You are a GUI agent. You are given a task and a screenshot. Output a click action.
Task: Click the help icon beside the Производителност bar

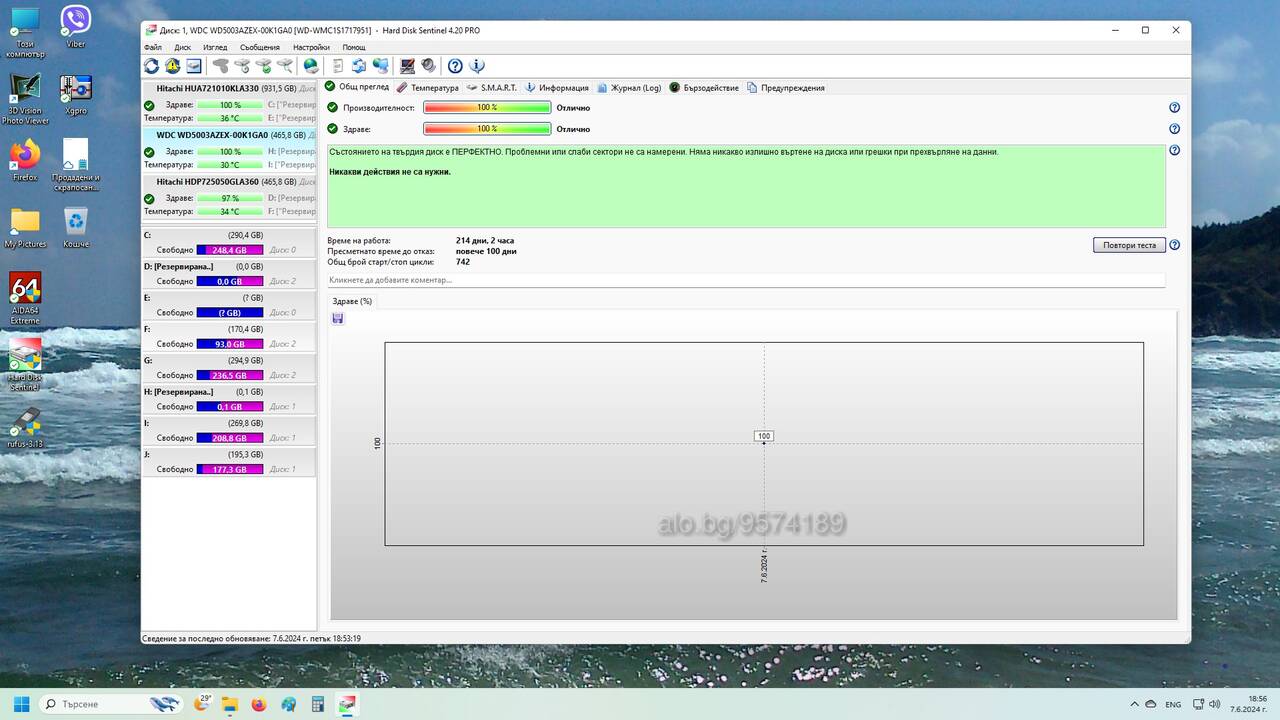coord(1175,108)
